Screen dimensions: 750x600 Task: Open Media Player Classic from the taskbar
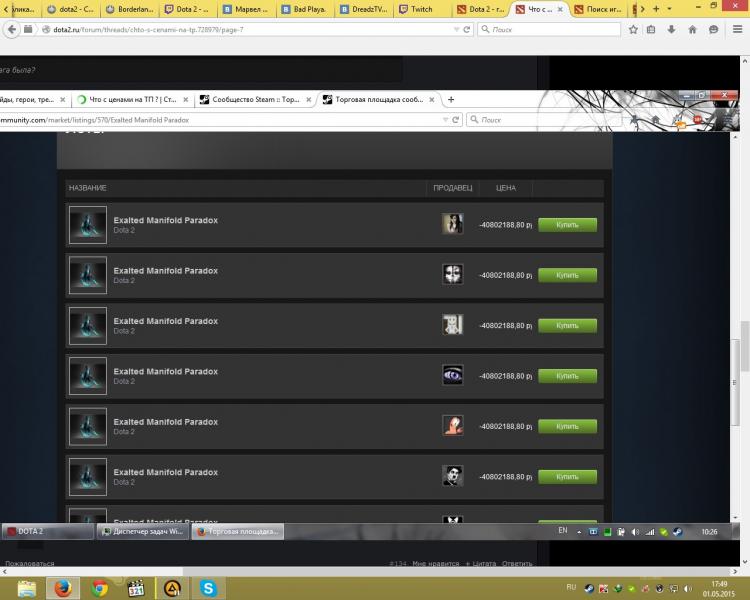click(x=136, y=588)
